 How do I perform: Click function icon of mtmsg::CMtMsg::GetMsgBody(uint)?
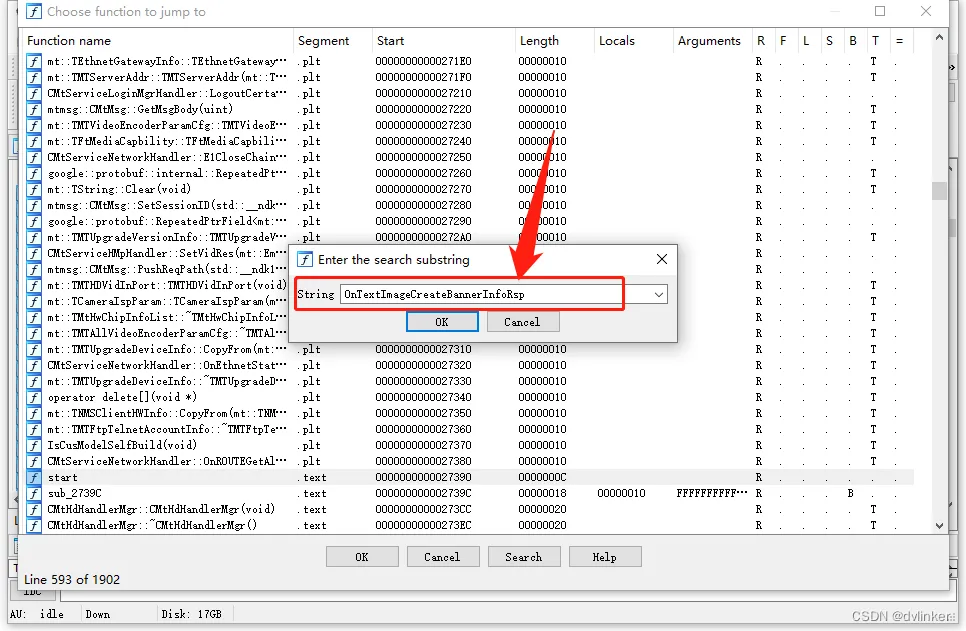[x=34, y=110]
